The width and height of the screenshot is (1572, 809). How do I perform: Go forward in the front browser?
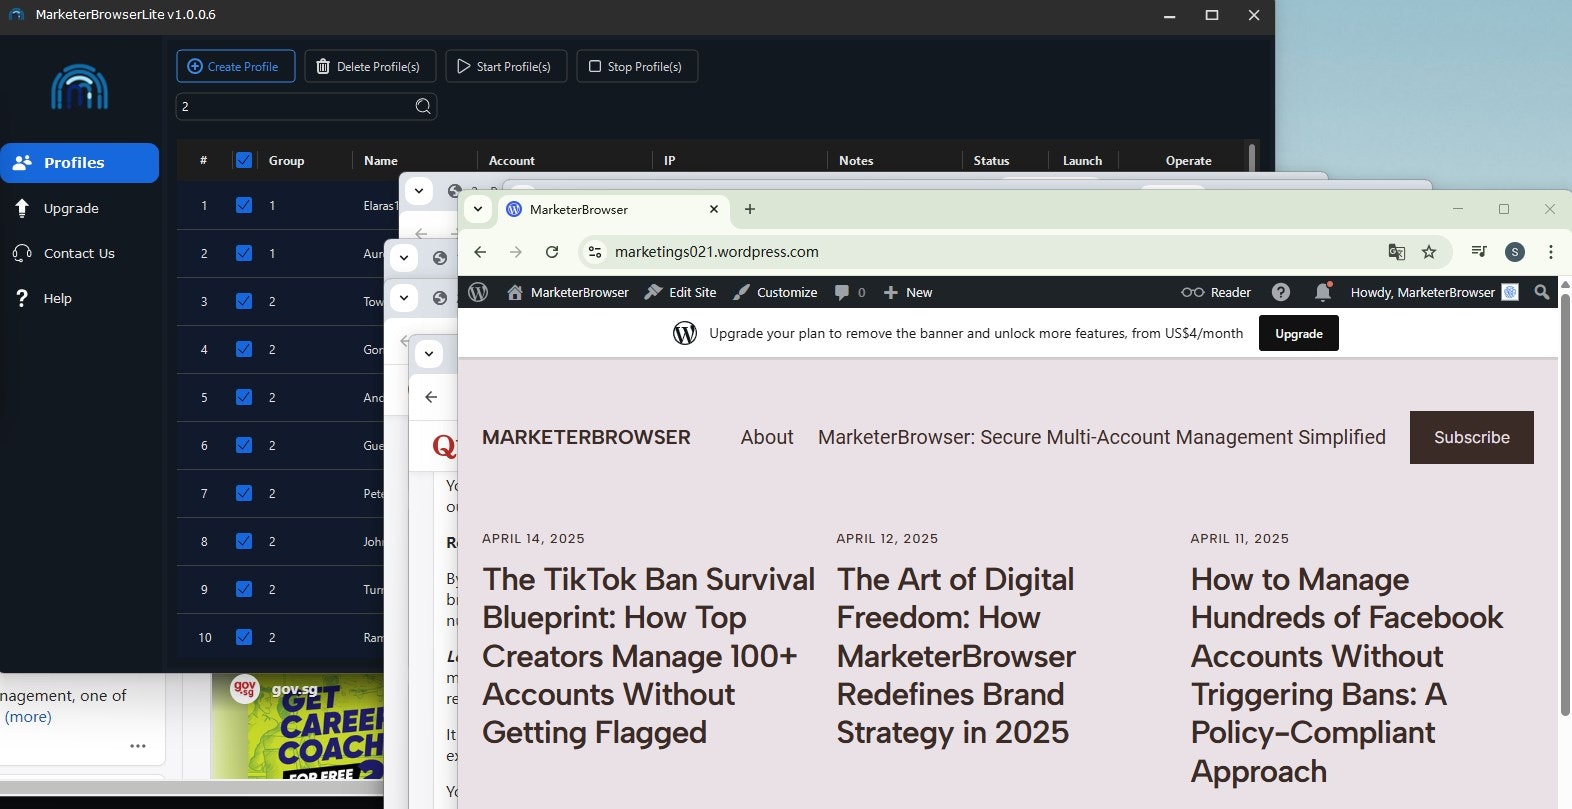coord(516,252)
